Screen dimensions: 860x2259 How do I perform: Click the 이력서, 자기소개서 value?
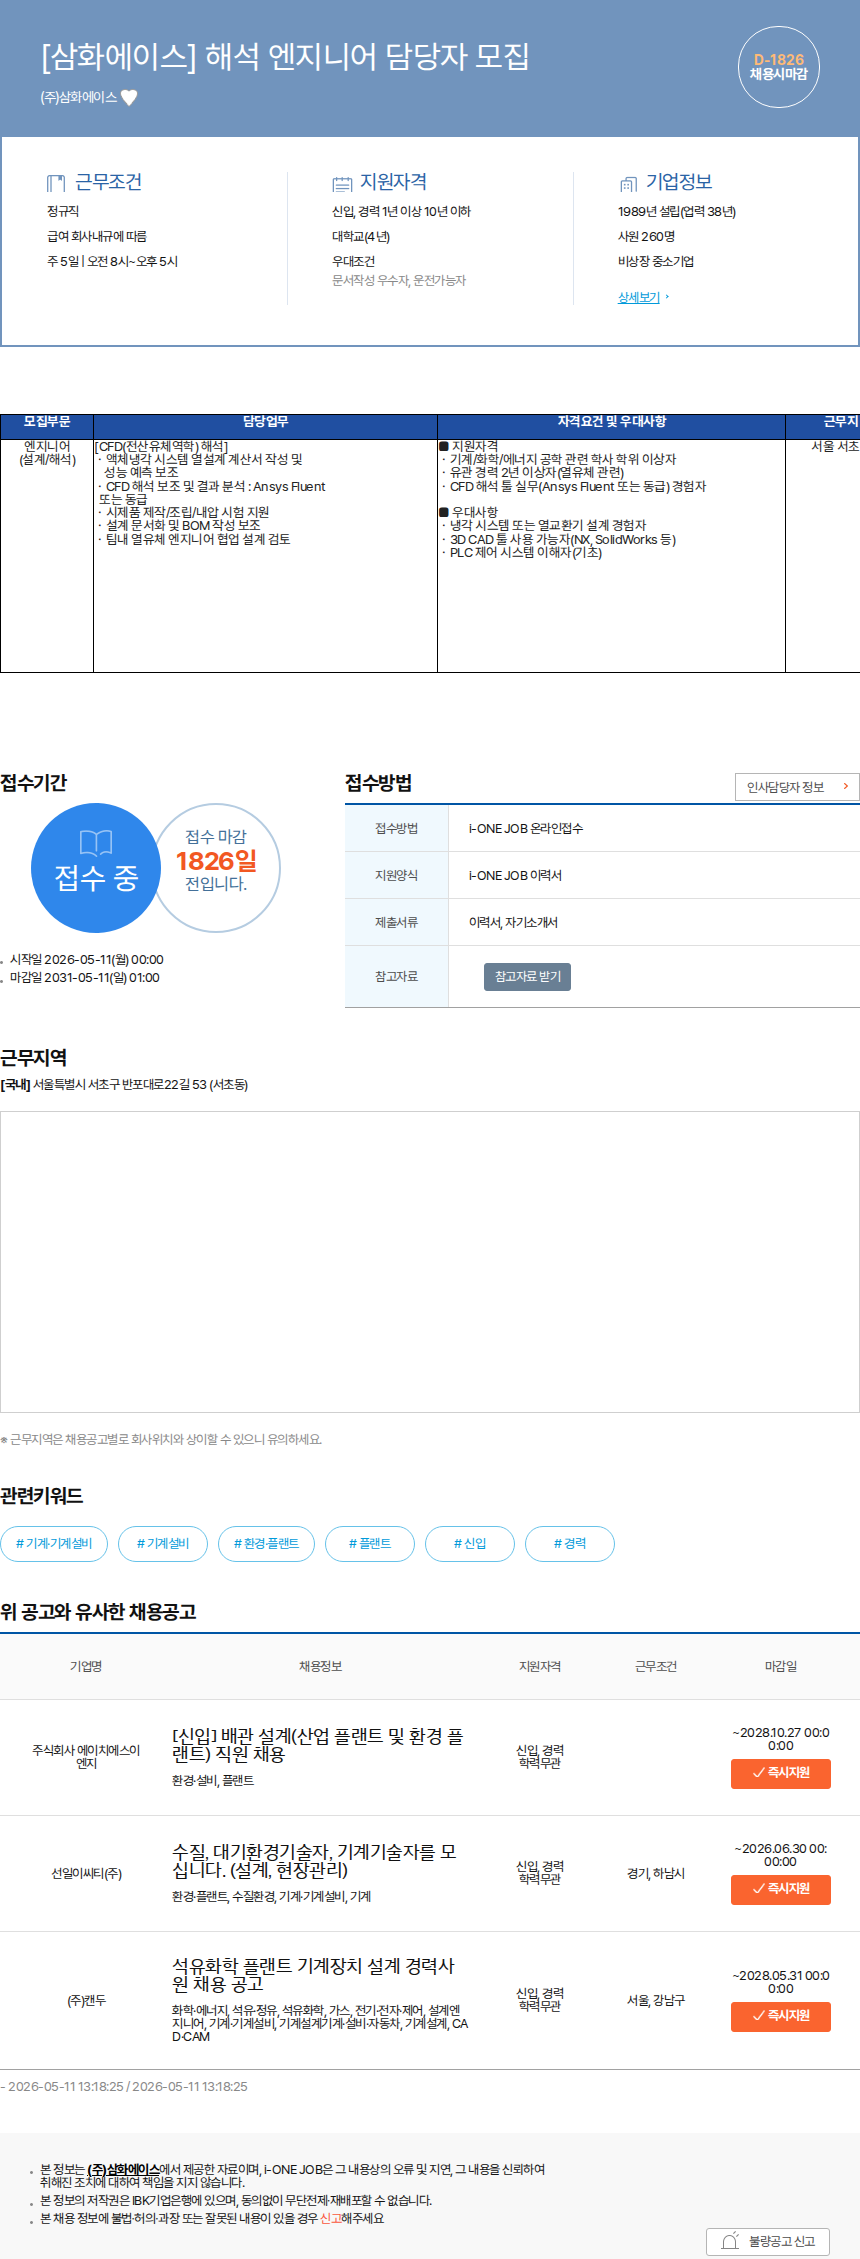click(513, 922)
